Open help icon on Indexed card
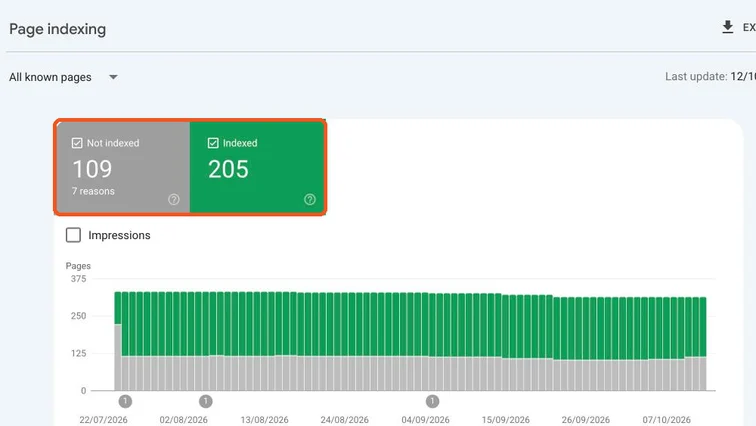 [x=310, y=200]
